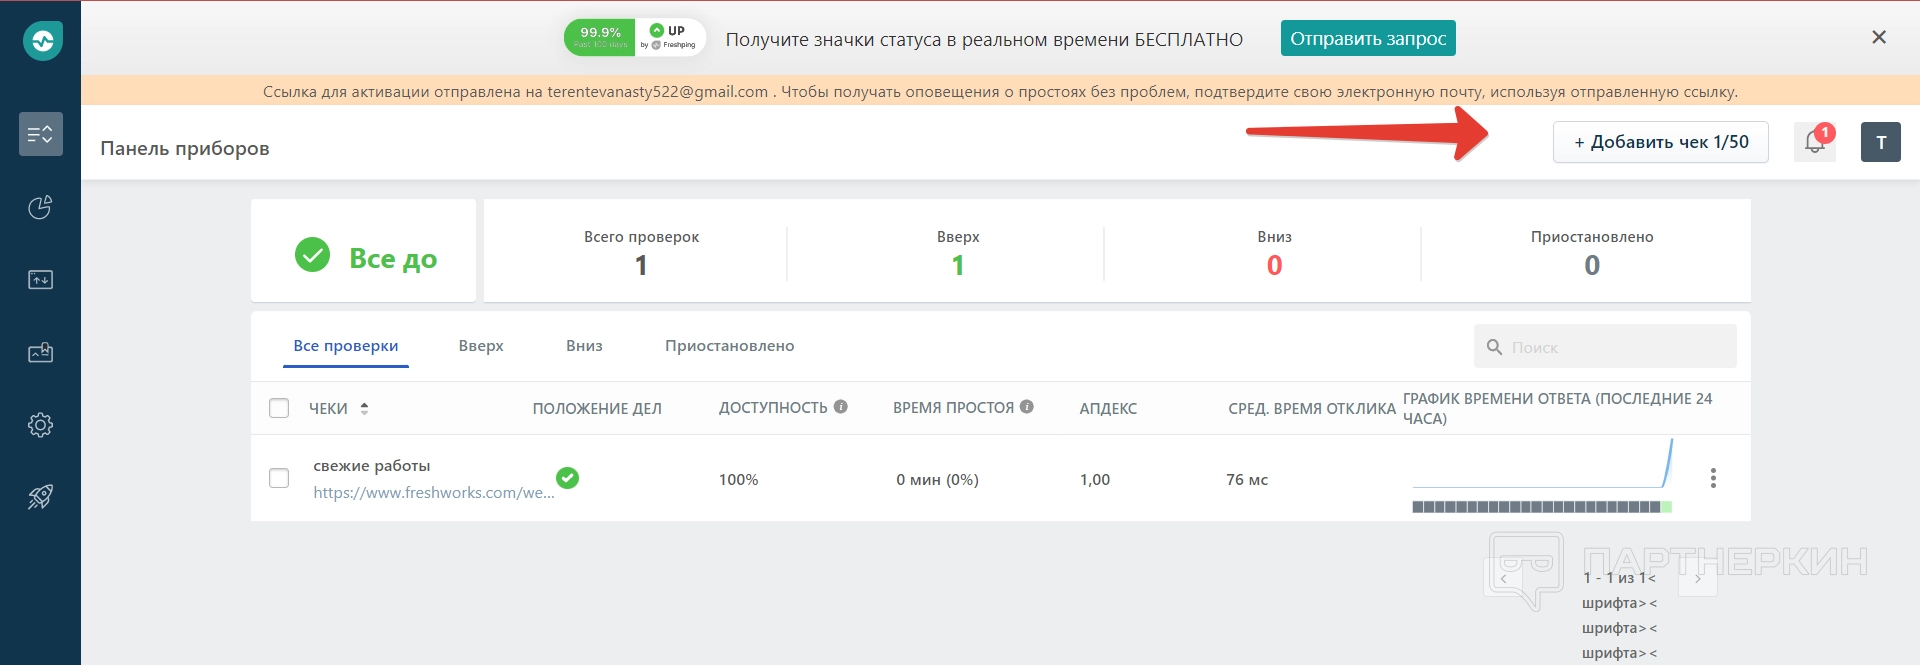Open the badges sidebar icon
This screenshot has height=665, width=1920.
[x=41, y=353]
